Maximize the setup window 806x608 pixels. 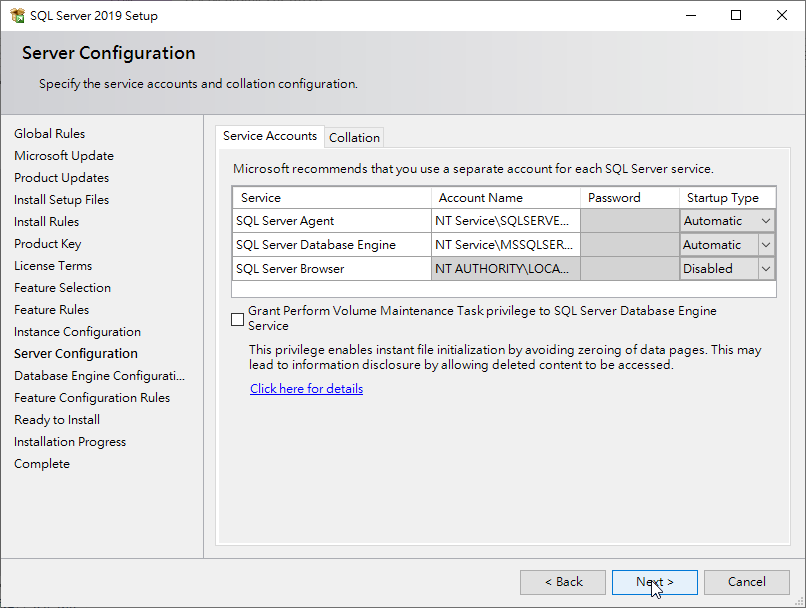(x=736, y=15)
